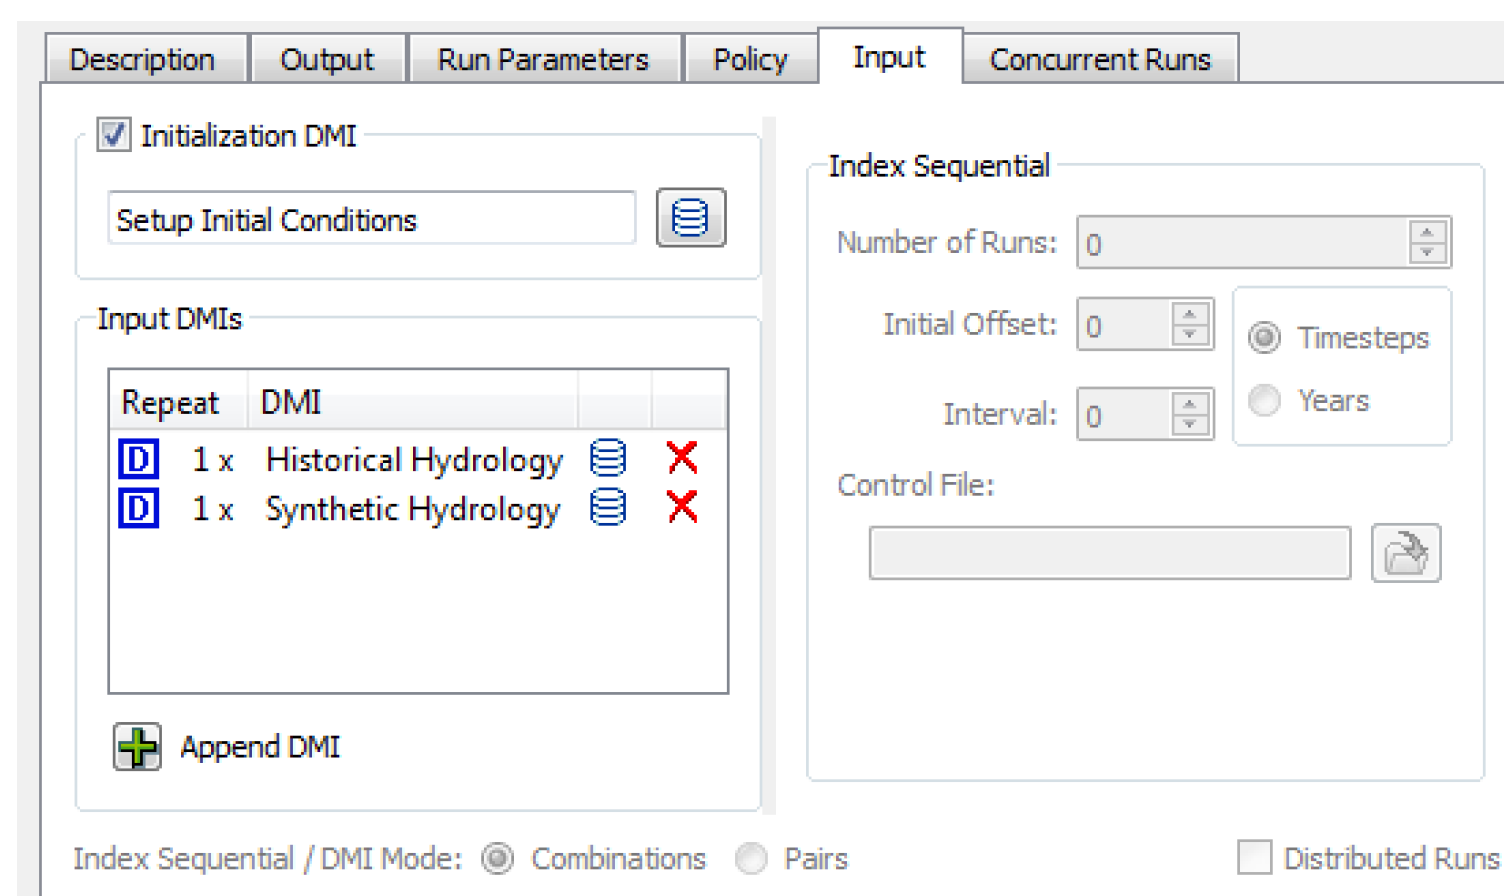This screenshot has height=896, width=1504.
Task: Increase Interval value with up arrow
Action: click(x=1189, y=404)
